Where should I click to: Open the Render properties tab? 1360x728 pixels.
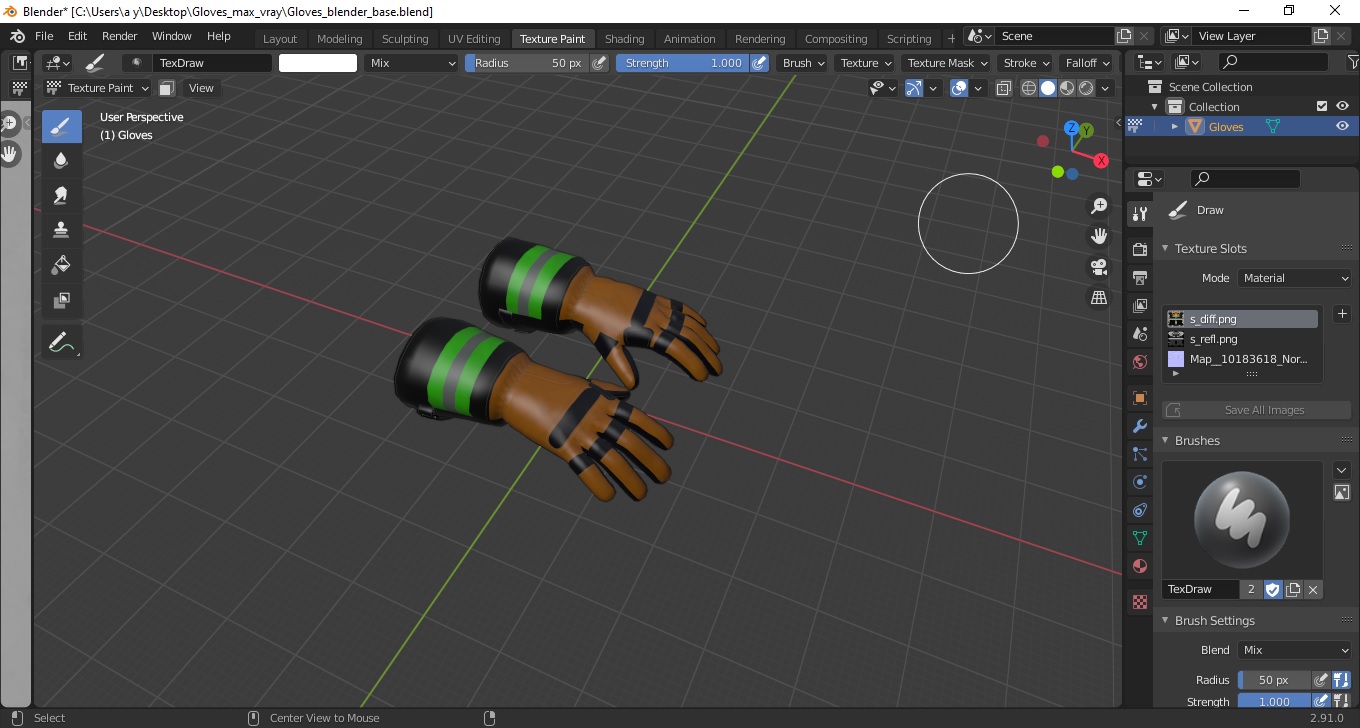(1139, 248)
